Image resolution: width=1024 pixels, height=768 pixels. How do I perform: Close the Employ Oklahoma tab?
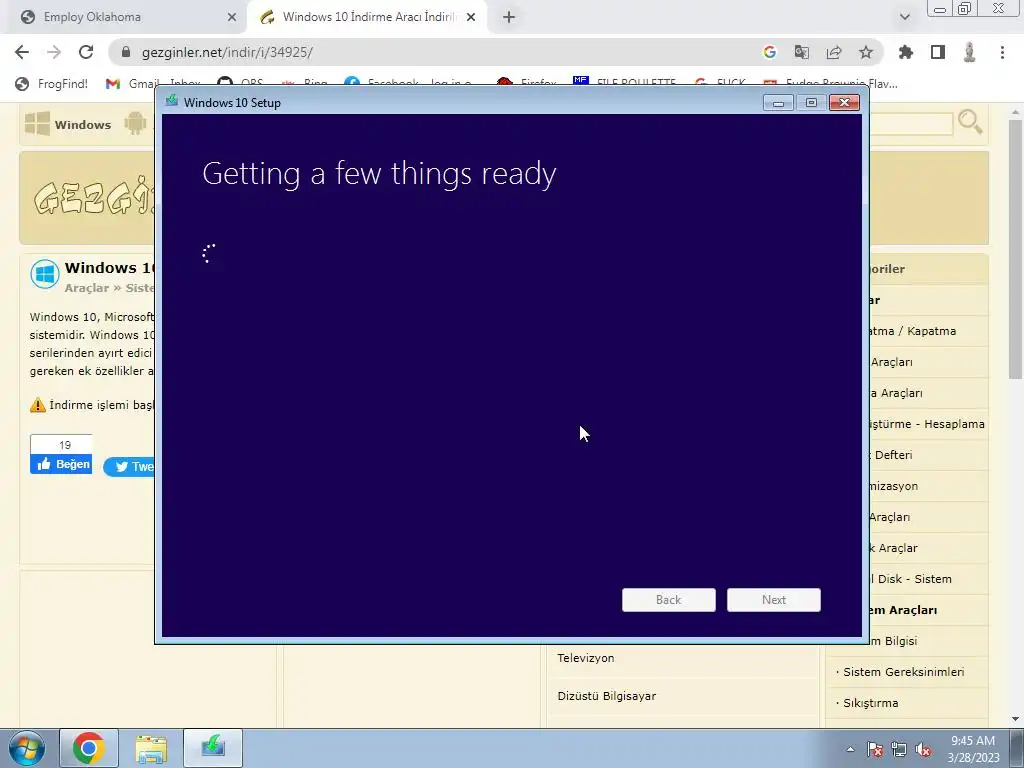[232, 17]
